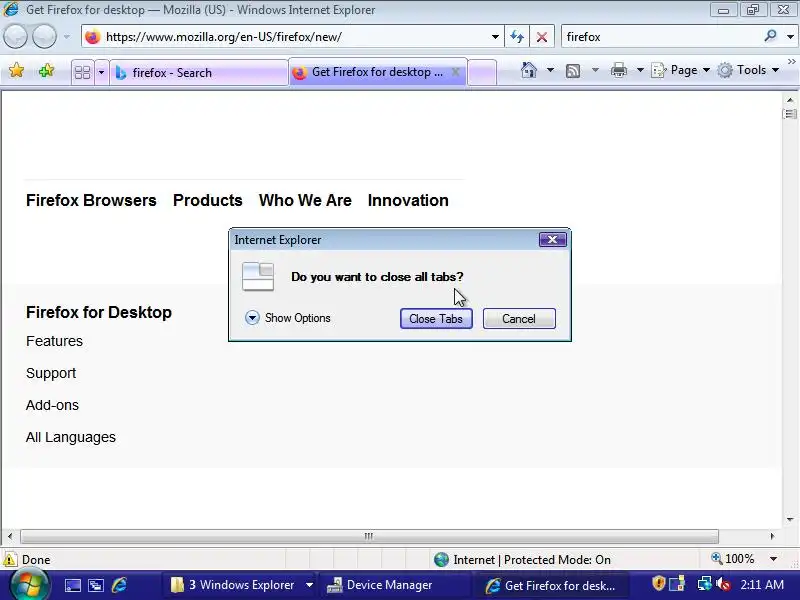Open the Quick Tabs grid icon
This screenshot has width=800, height=600.
point(82,72)
